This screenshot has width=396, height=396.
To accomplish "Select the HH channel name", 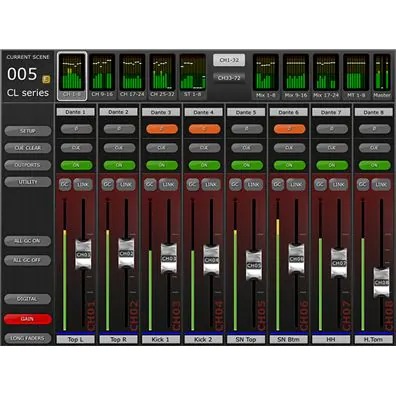I will pos(331,340).
